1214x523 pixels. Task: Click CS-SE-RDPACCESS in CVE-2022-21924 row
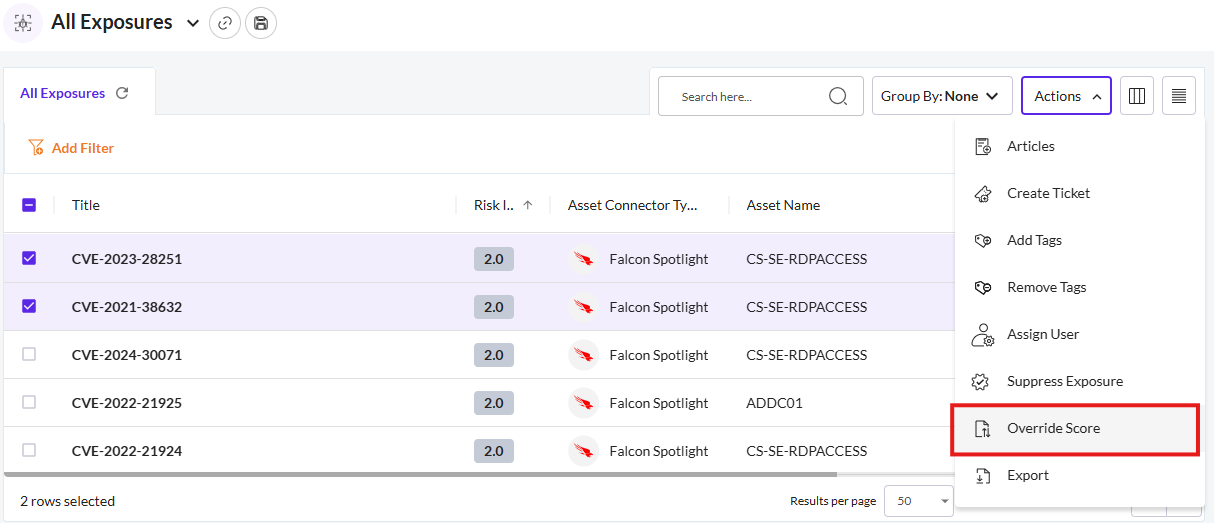point(807,451)
